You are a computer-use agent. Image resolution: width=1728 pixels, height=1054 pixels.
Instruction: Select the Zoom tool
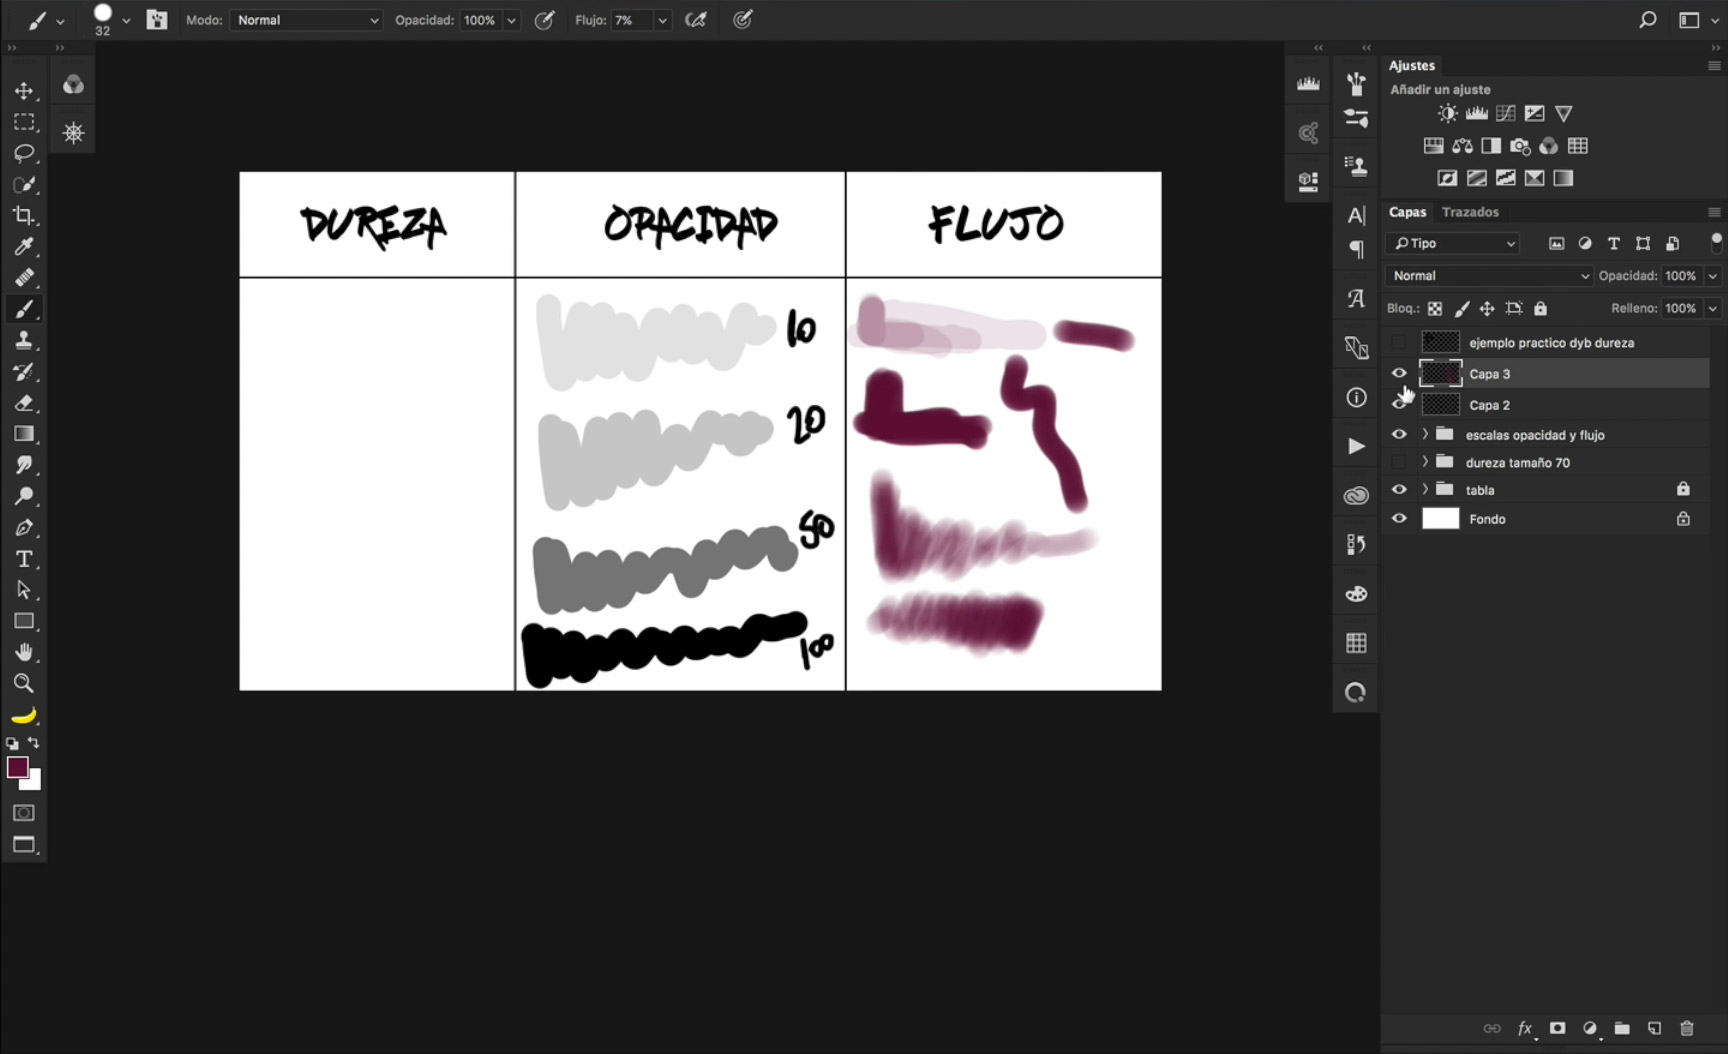[24, 684]
